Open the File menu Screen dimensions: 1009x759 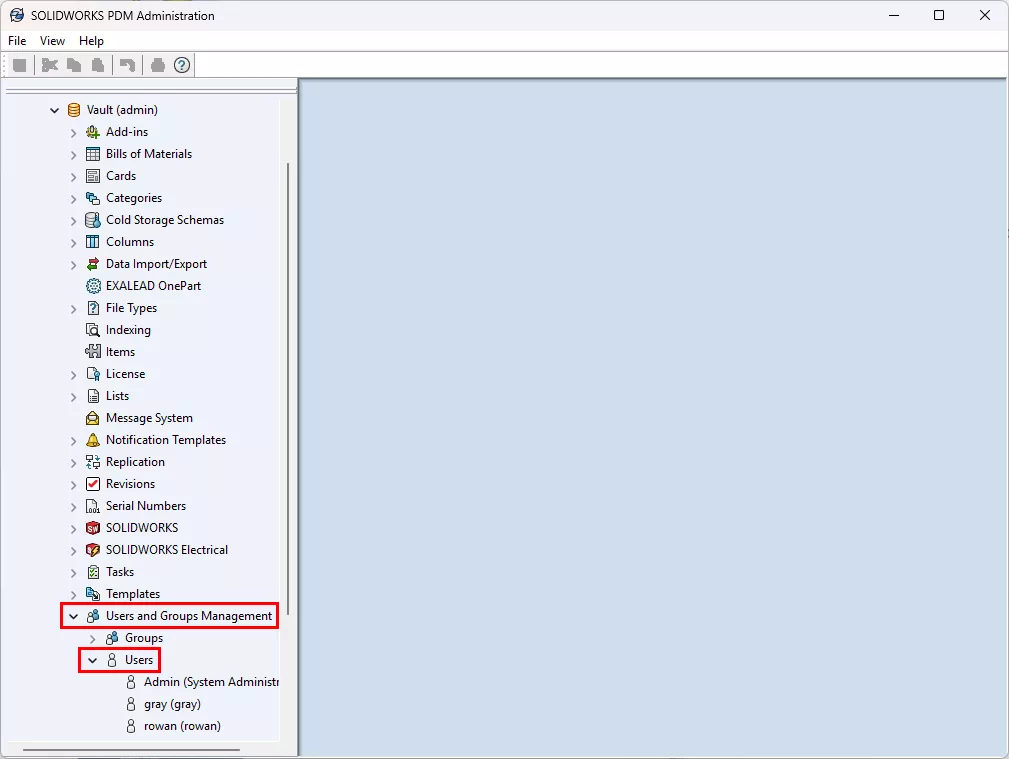click(17, 41)
